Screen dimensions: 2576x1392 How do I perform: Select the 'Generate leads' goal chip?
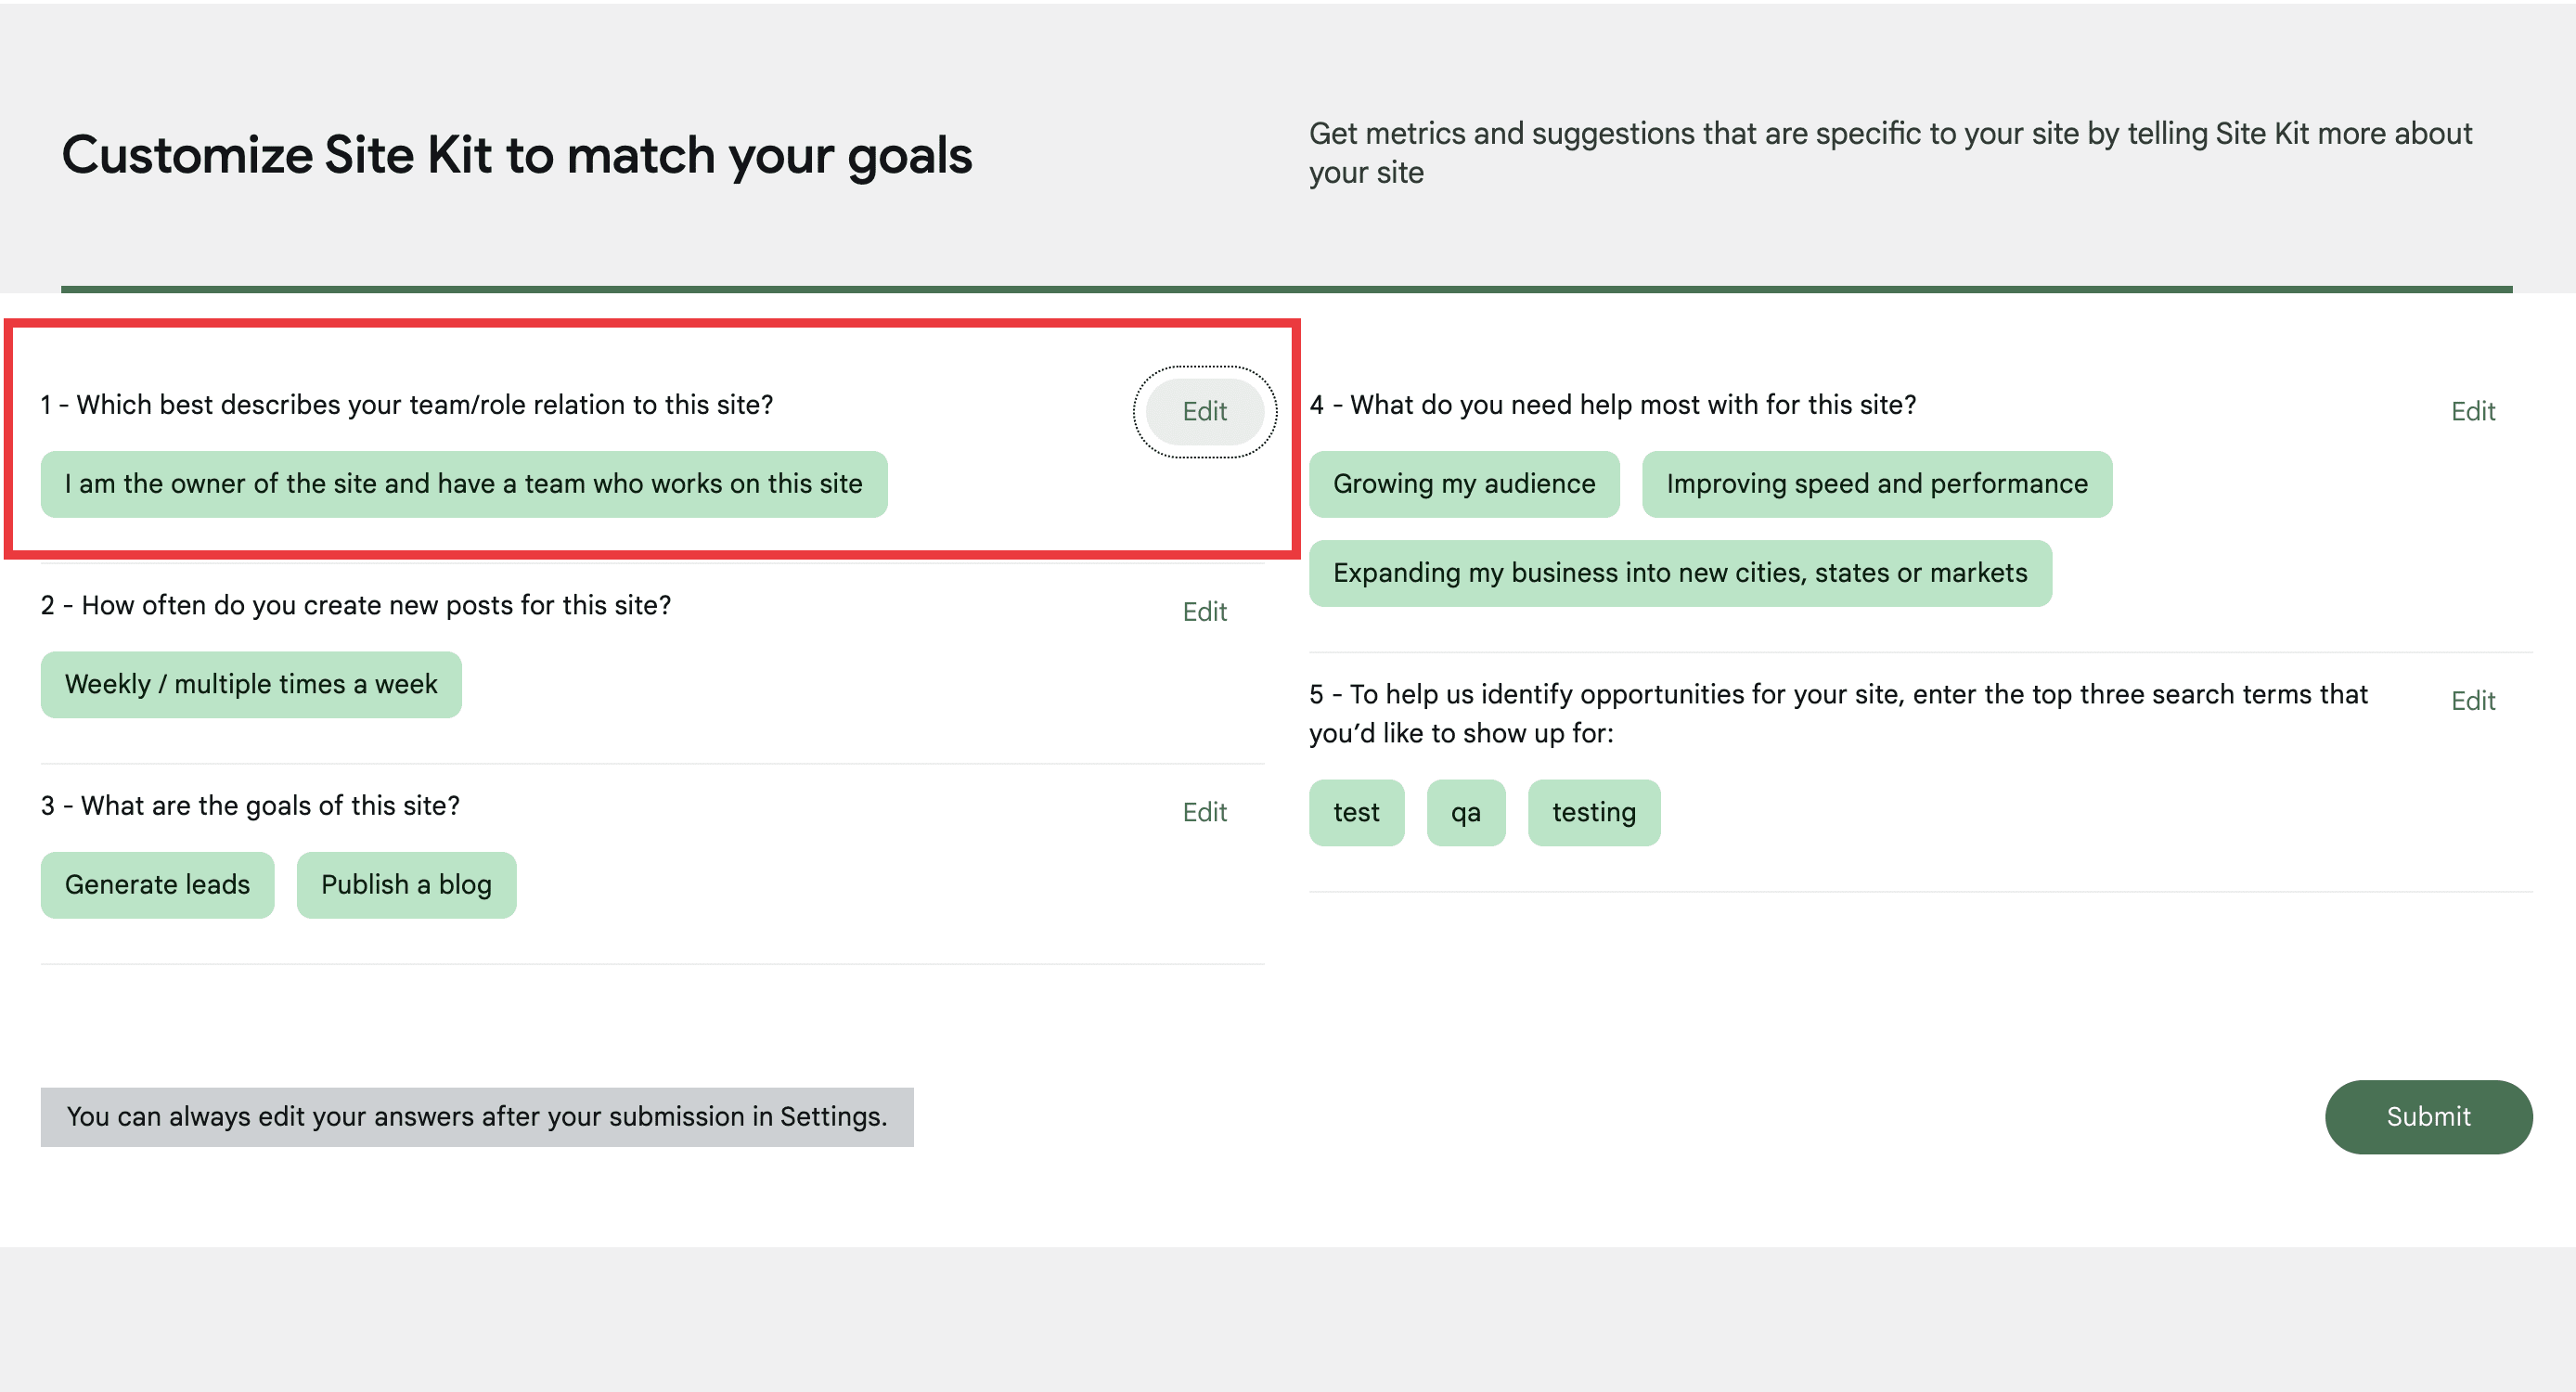[157, 884]
